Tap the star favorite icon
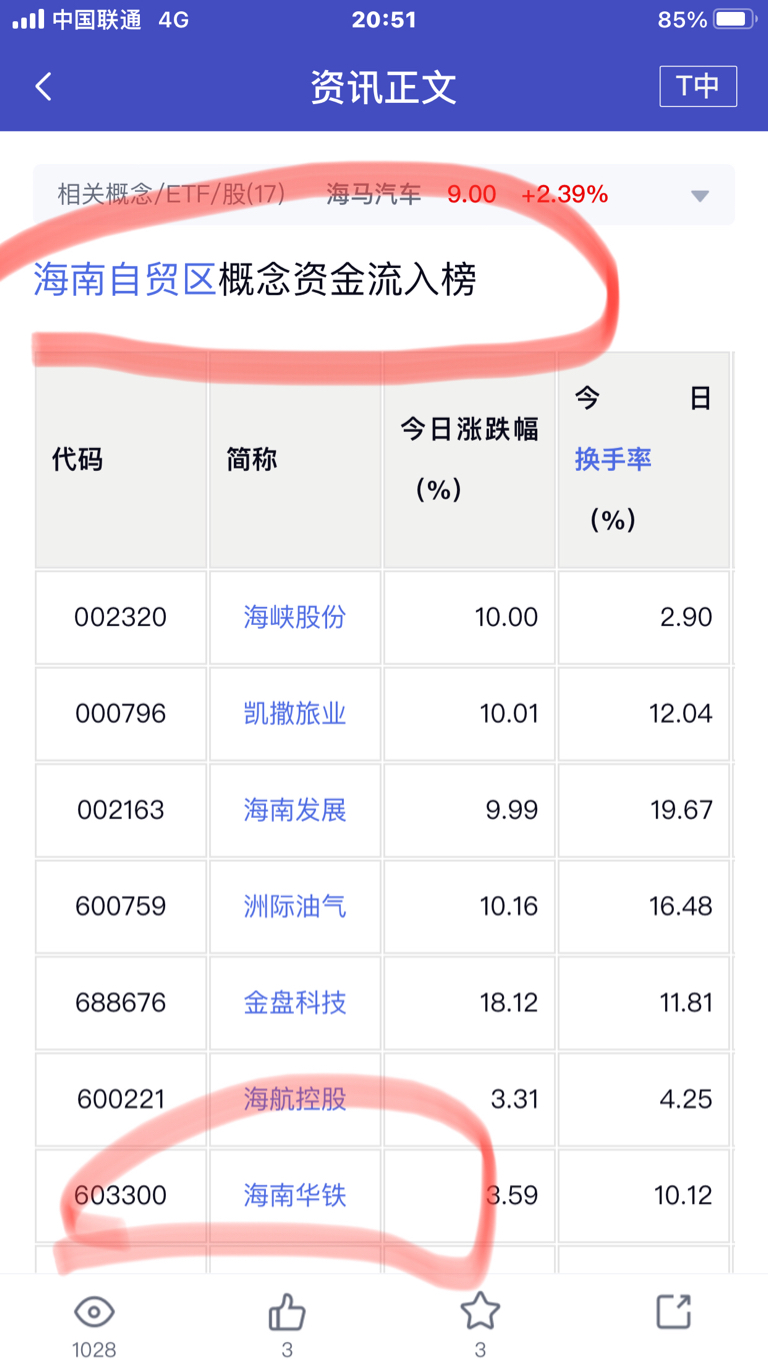 coord(480,1311)
